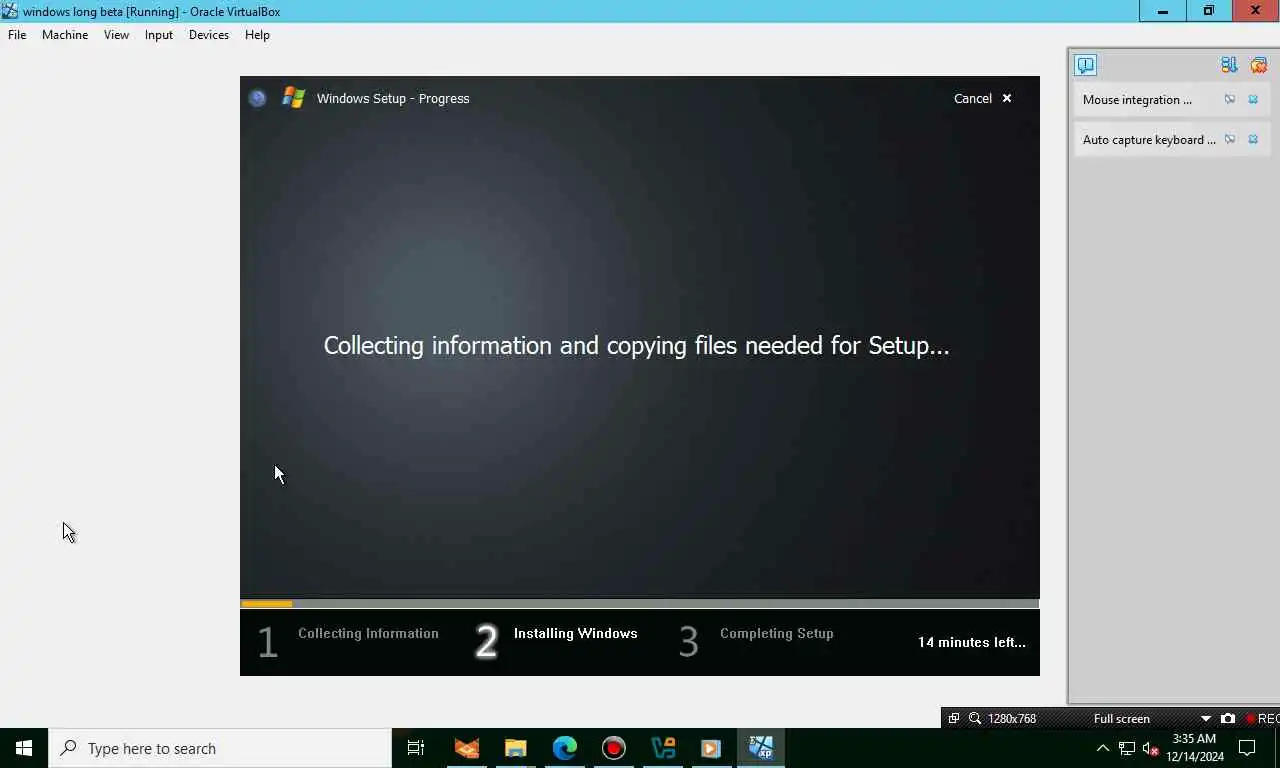Viewport: 1280px width, 768px height.
Task: Open the Windows Start menu
Action: [24, 748]
